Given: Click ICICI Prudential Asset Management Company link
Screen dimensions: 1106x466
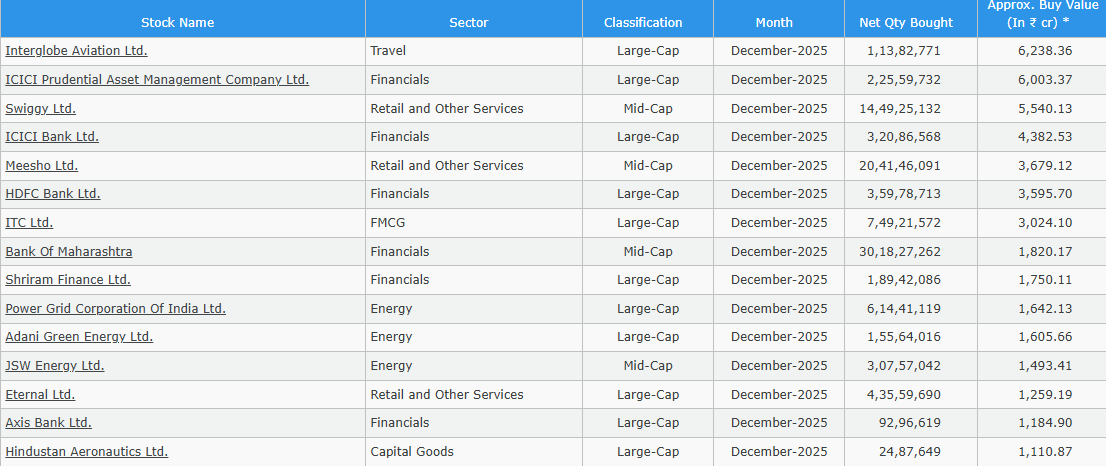Looking at the screenshot, I should click(x=157, y=80).
